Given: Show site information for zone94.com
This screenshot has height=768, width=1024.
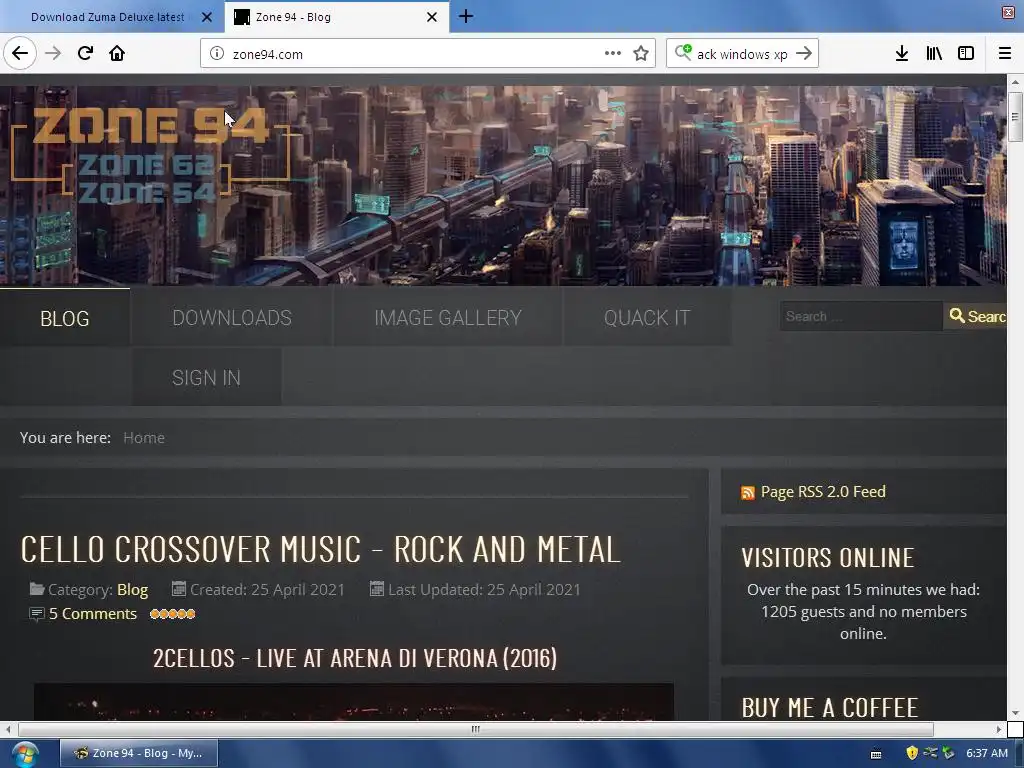Looking at the screenshot, I should pyautogui.click(x=217, y=54).
